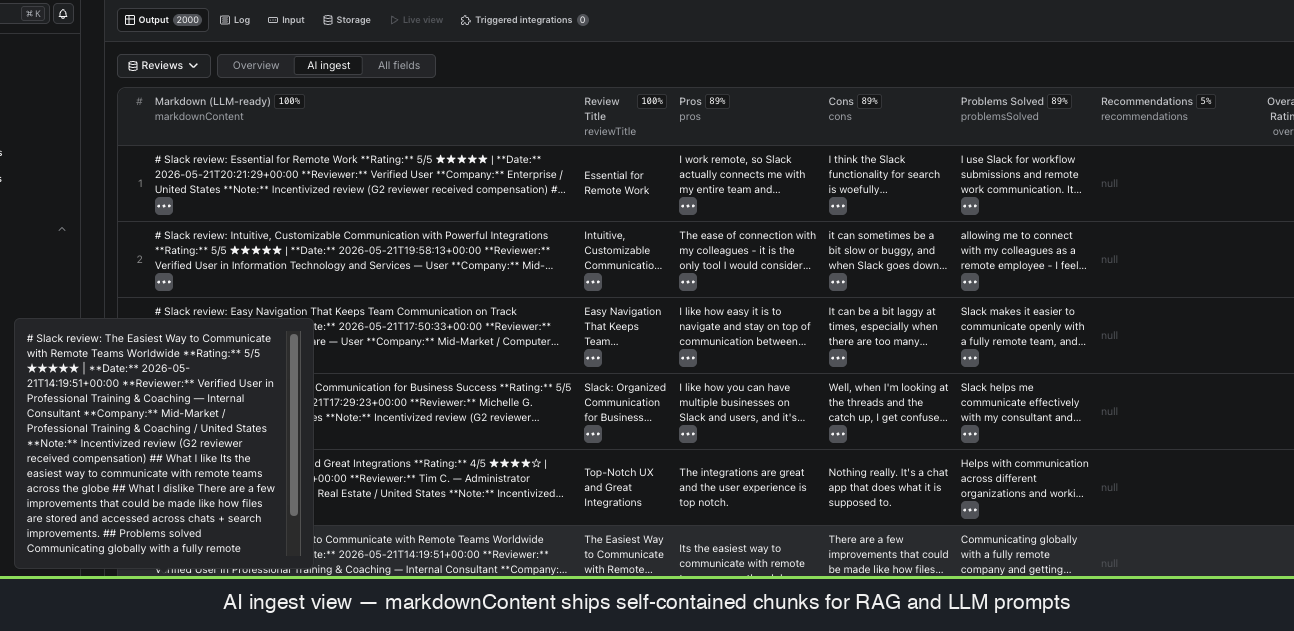Open the Storage tab
This screenshot has height=631, width=1294.
pos(347,20)
